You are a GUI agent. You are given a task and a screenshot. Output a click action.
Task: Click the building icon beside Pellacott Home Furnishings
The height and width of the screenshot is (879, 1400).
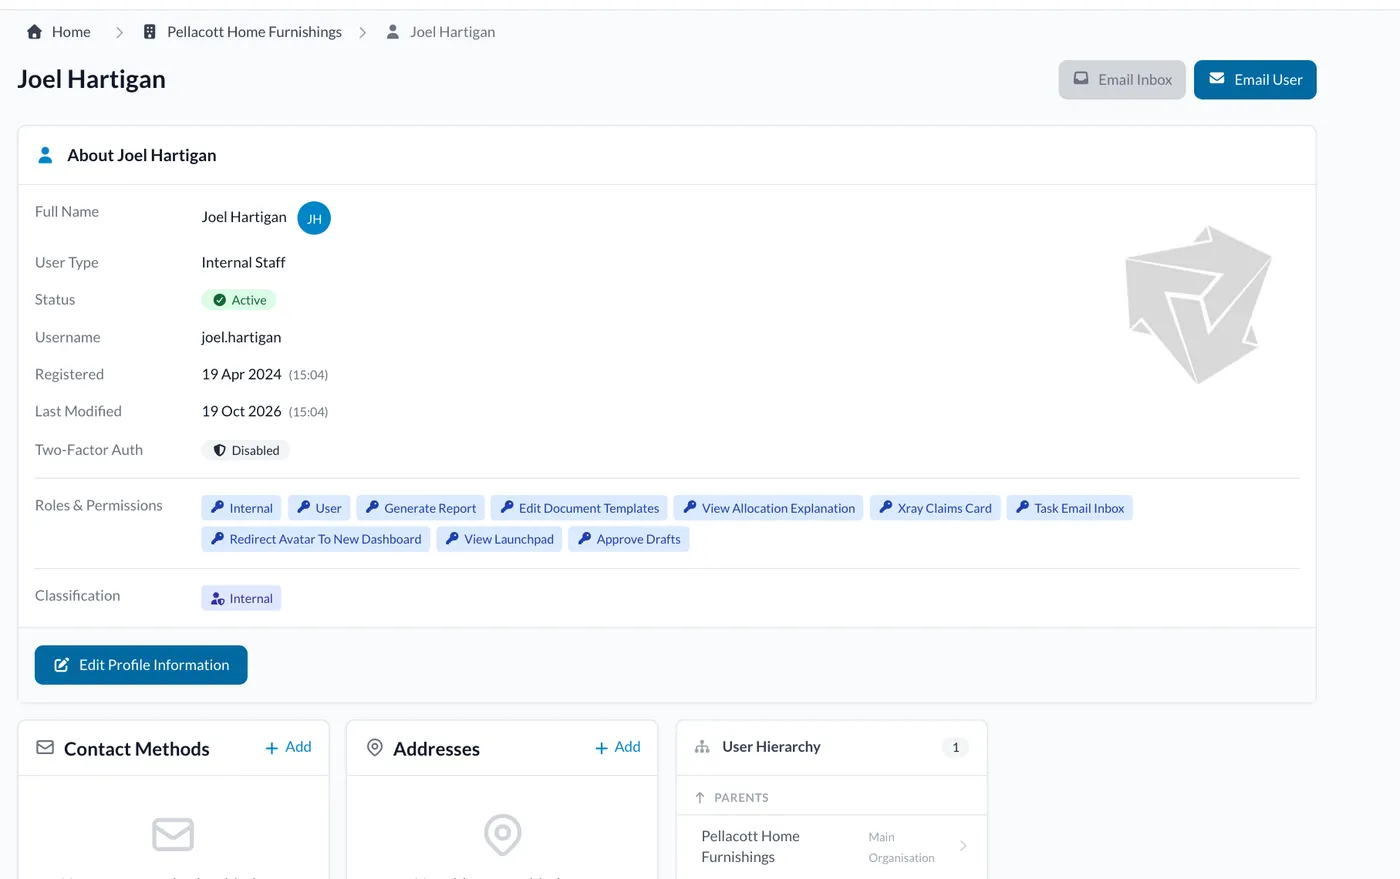pos(150,32)
